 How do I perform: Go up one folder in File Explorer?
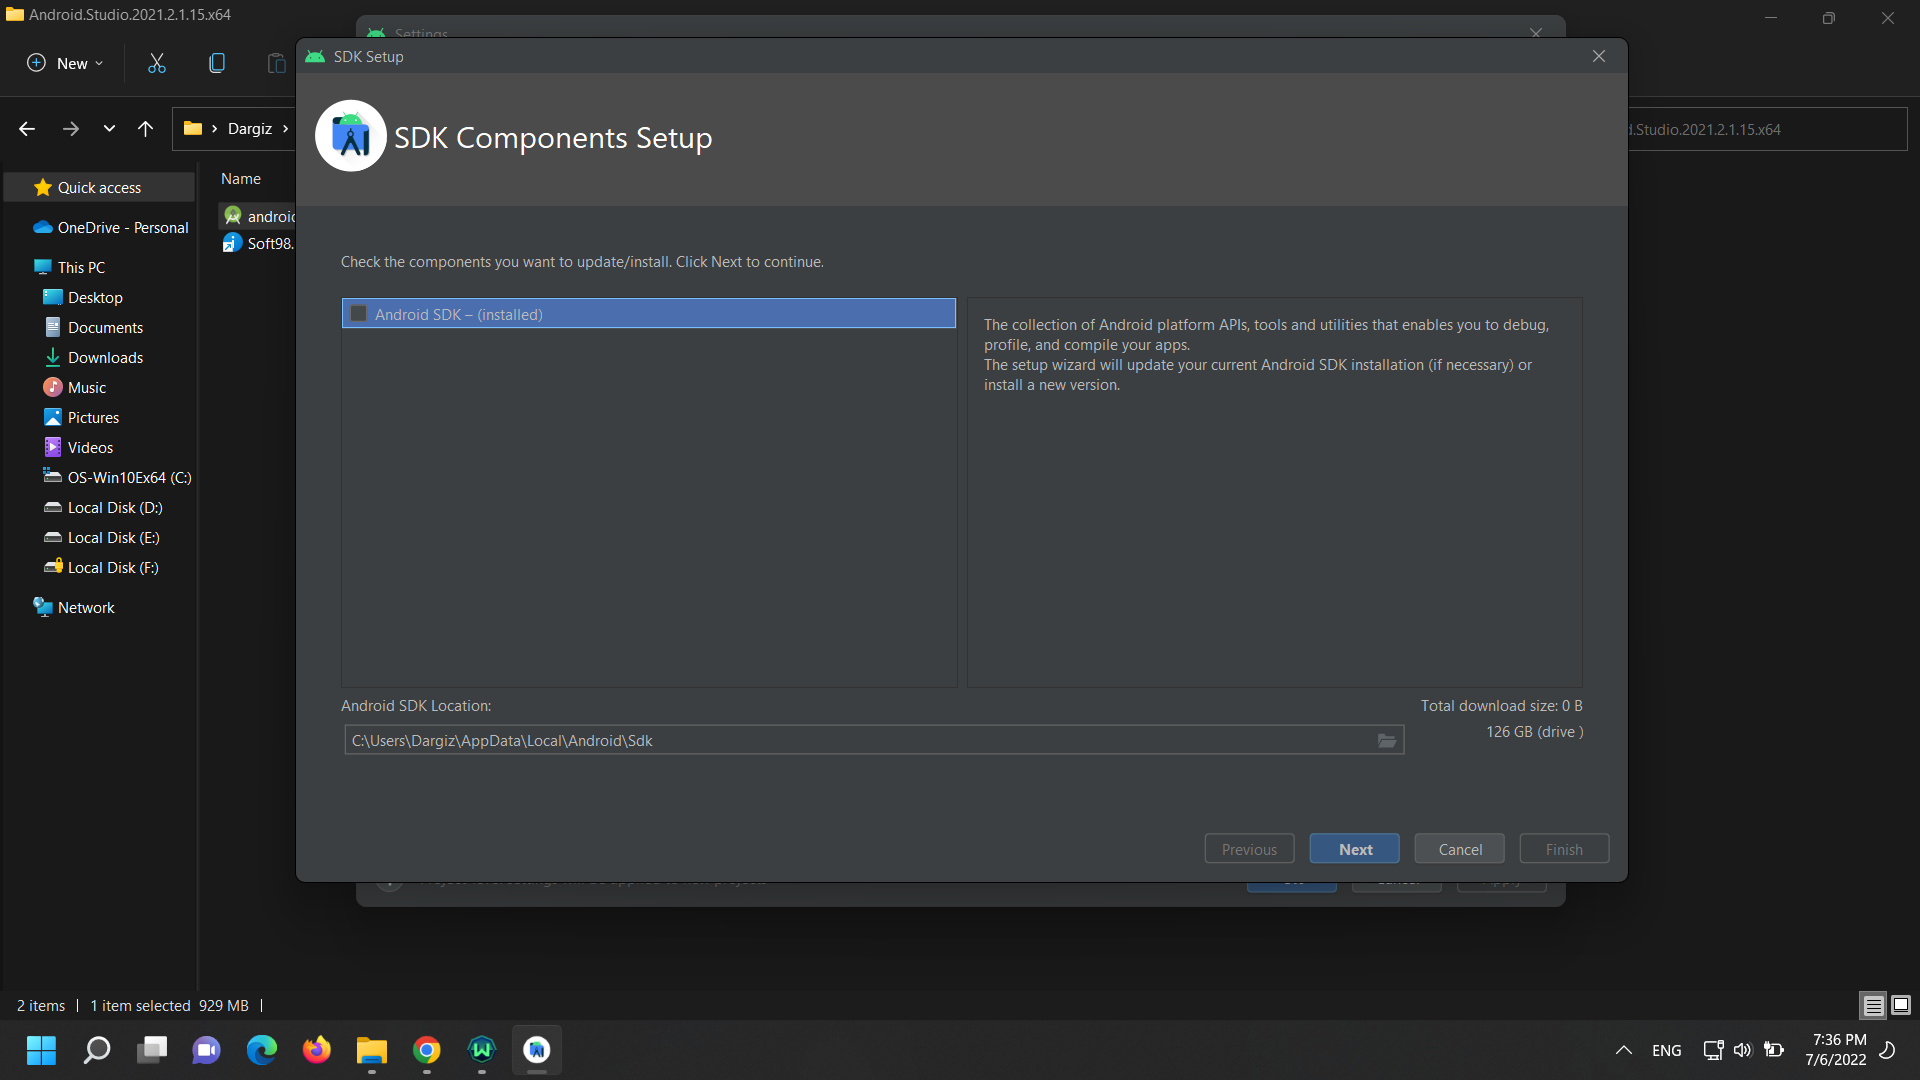point(146,129)
